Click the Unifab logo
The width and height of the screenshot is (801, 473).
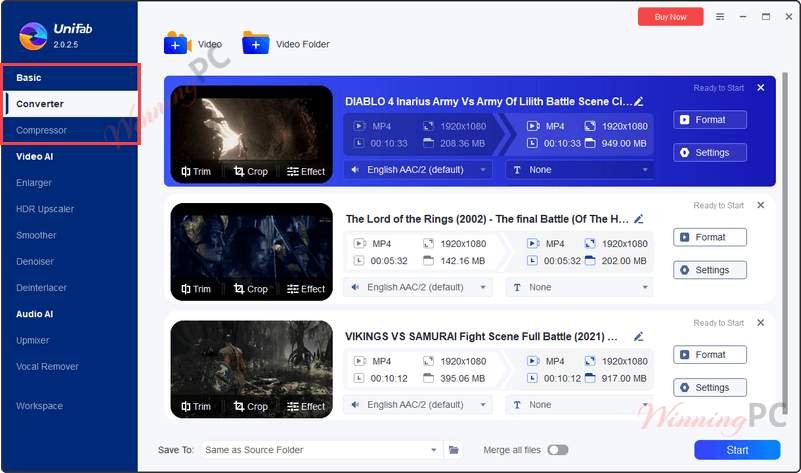click(x=33, y=36)
